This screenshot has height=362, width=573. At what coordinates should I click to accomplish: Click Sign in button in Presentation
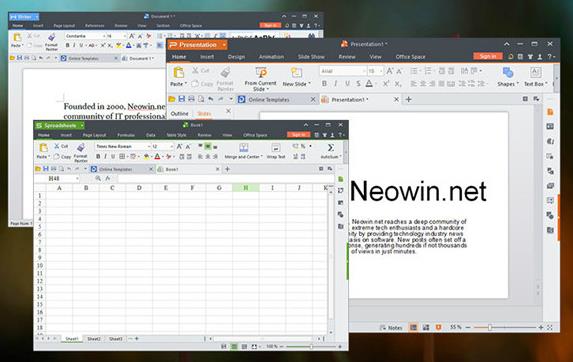[x=488, y=56]
